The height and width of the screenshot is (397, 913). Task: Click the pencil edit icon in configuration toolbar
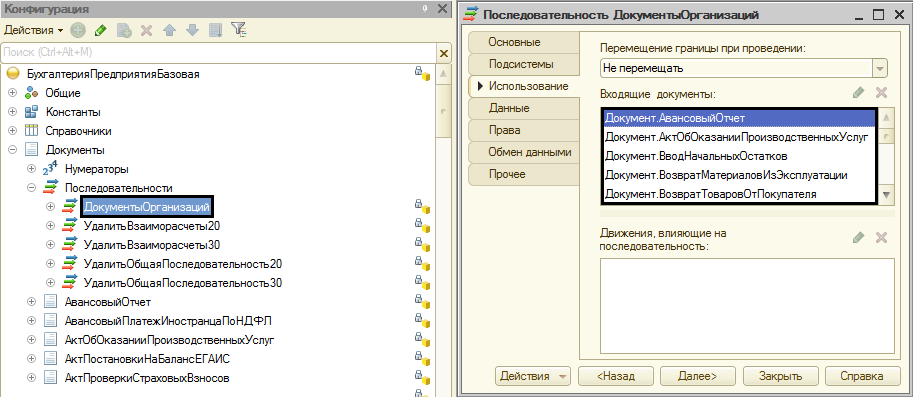pos(100,30)
